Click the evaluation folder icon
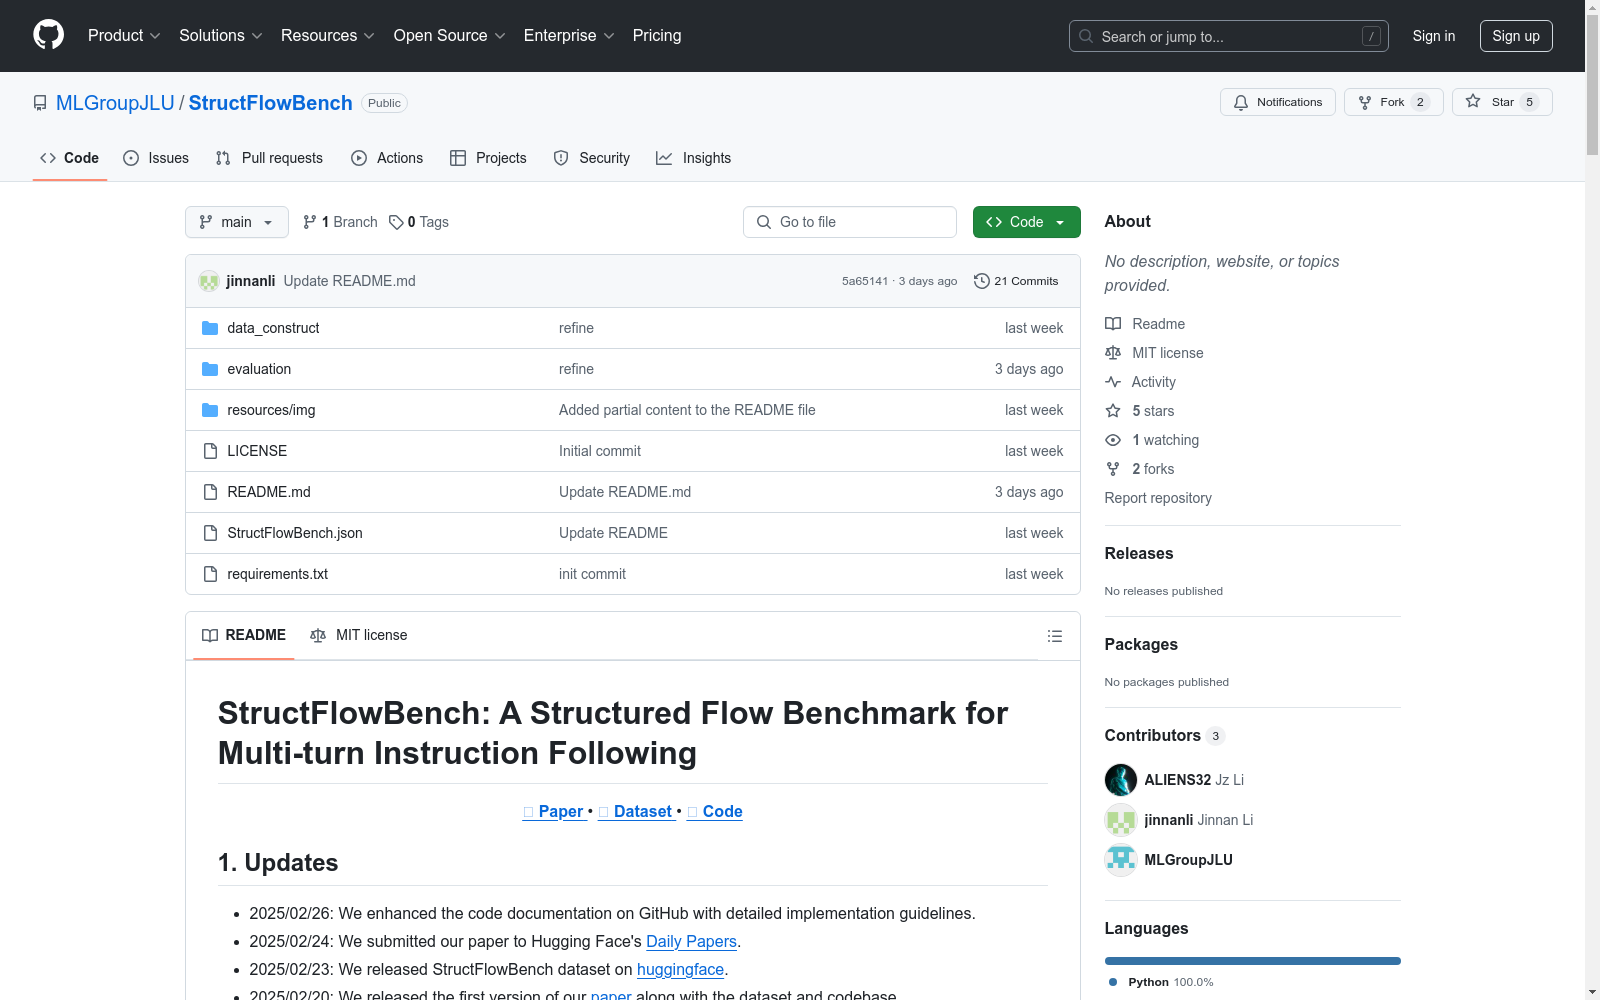Image resolution: width=1600 pixels, height=1000 pixels. click(x=210, y=369)
